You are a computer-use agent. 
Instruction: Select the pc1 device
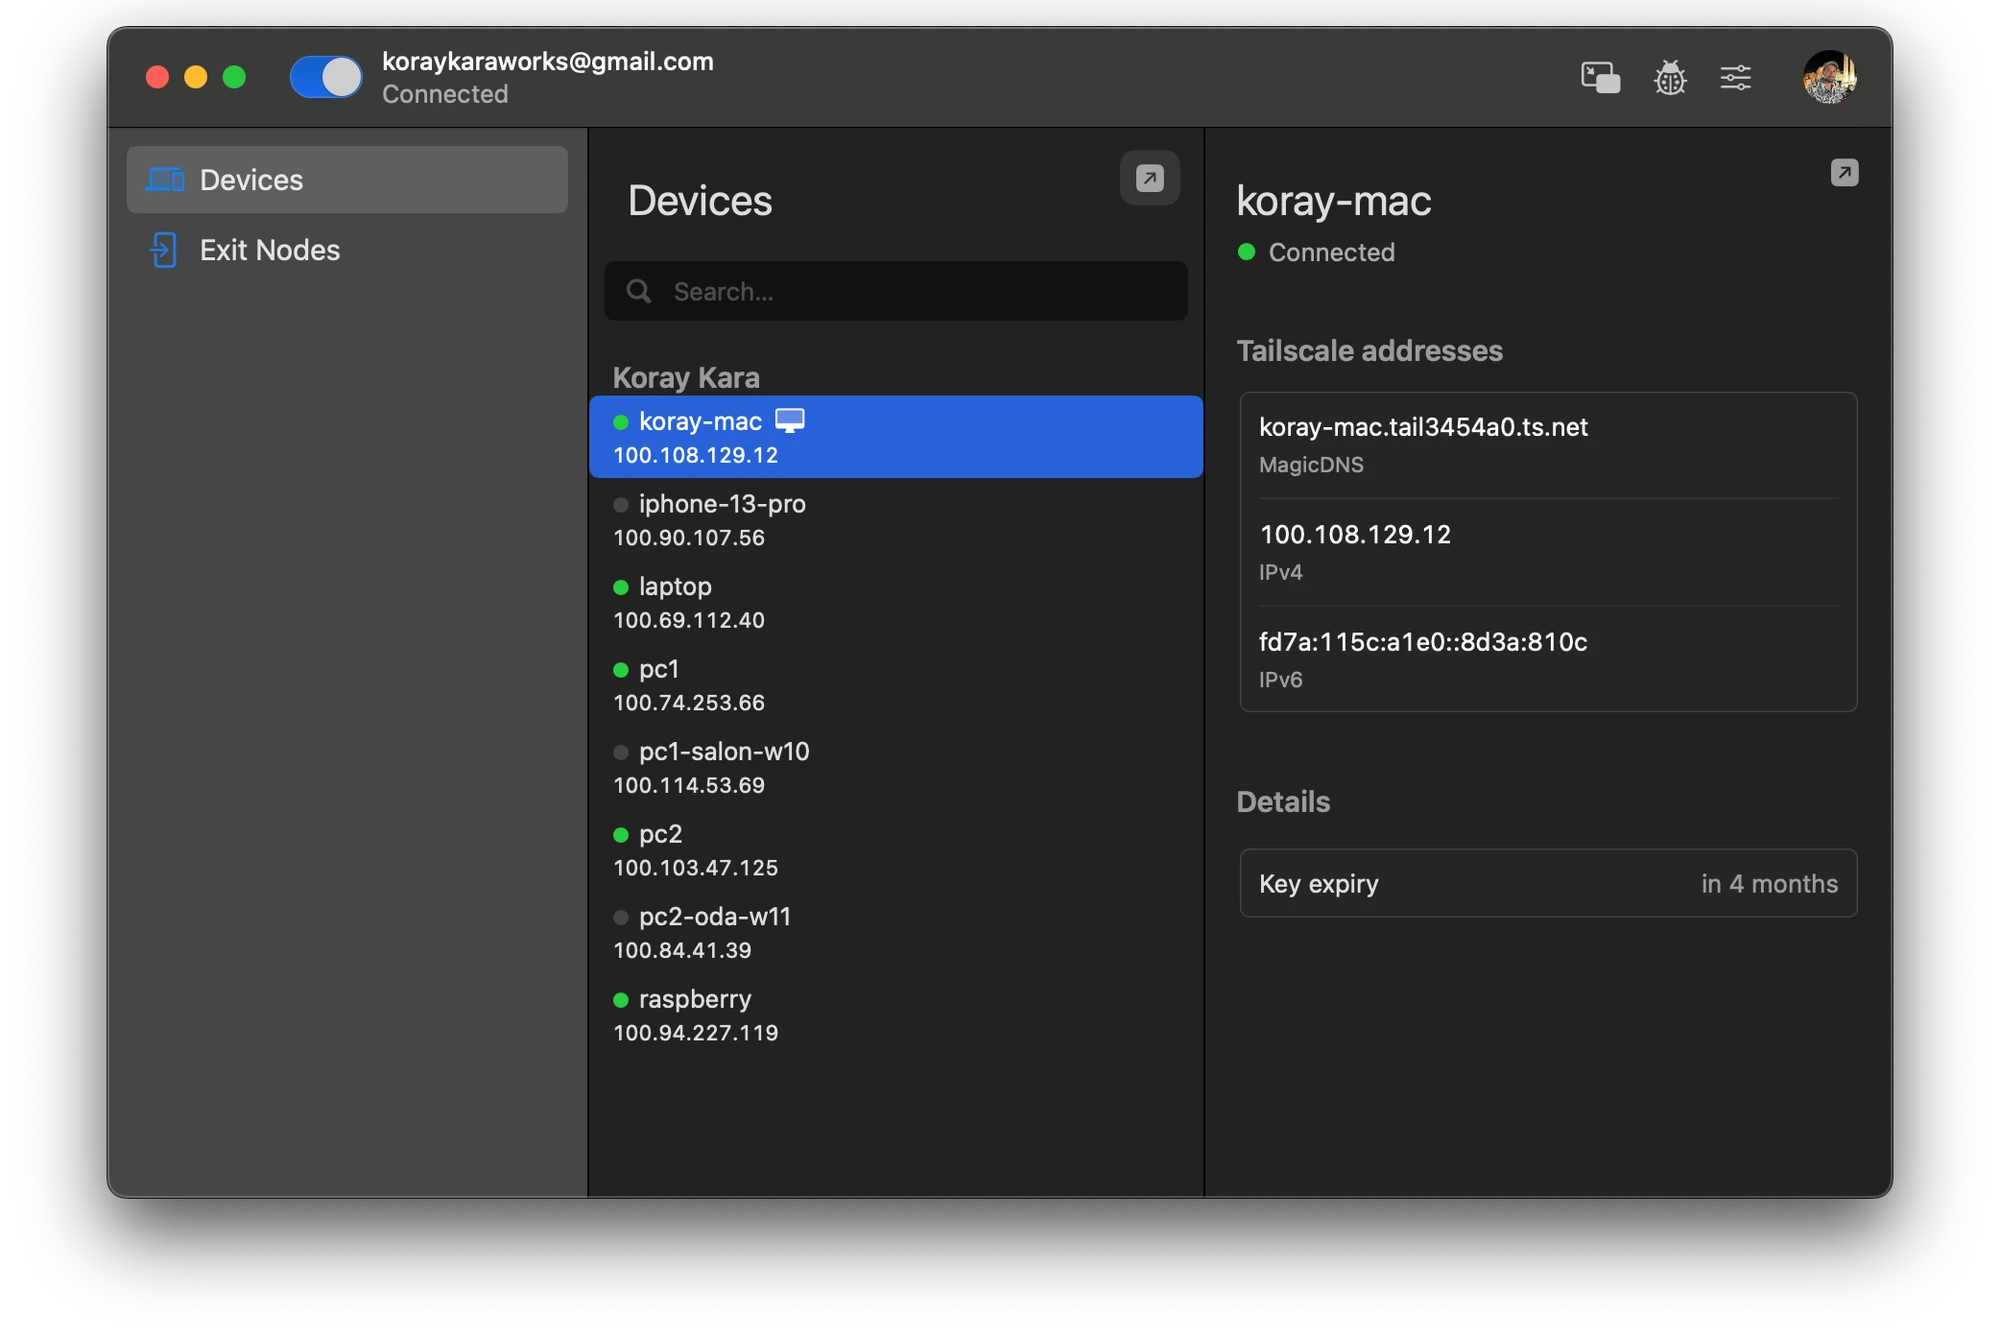tap(896, 685)
